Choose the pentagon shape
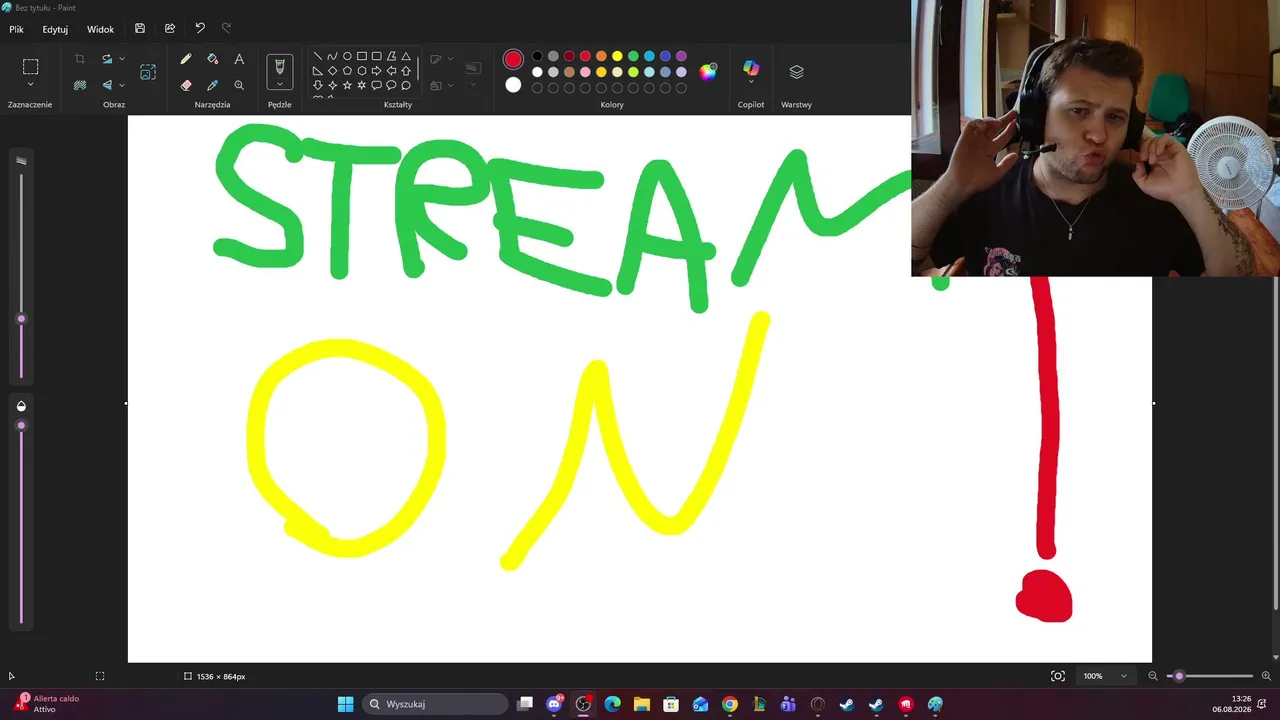This screenshot has height=720, width=1280. click(x=347, y=71)
